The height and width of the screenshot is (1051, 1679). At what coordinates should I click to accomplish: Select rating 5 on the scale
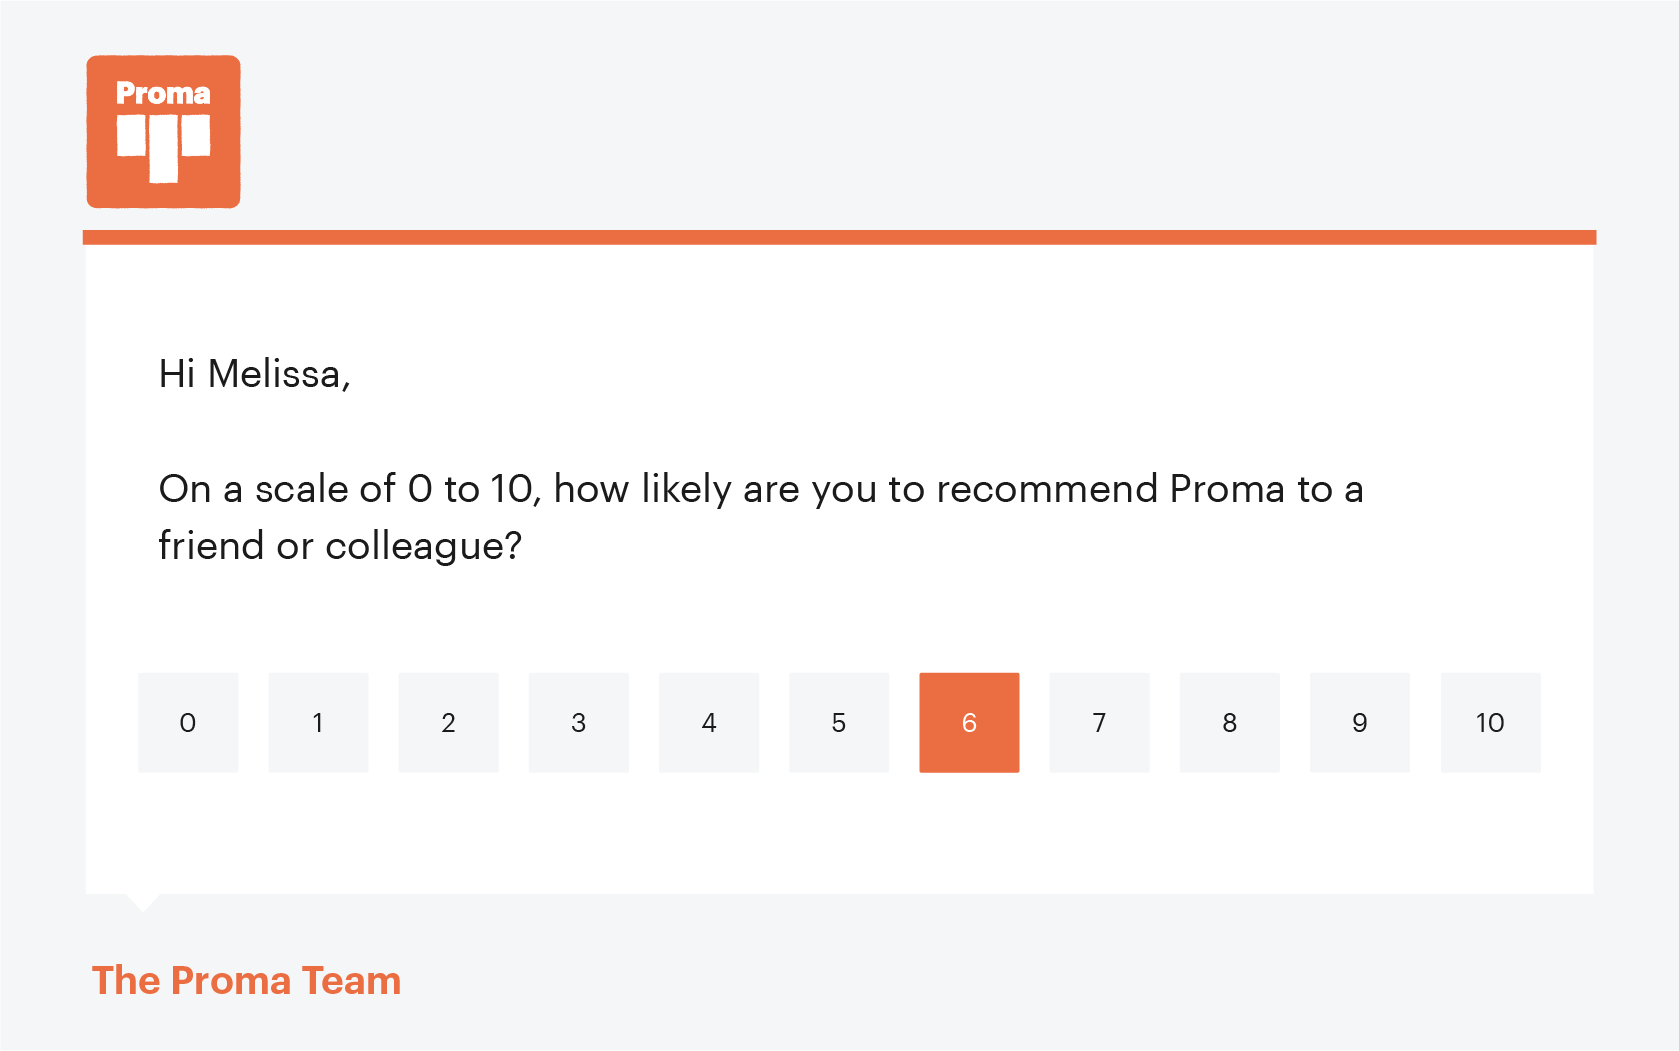click(838, 722)
